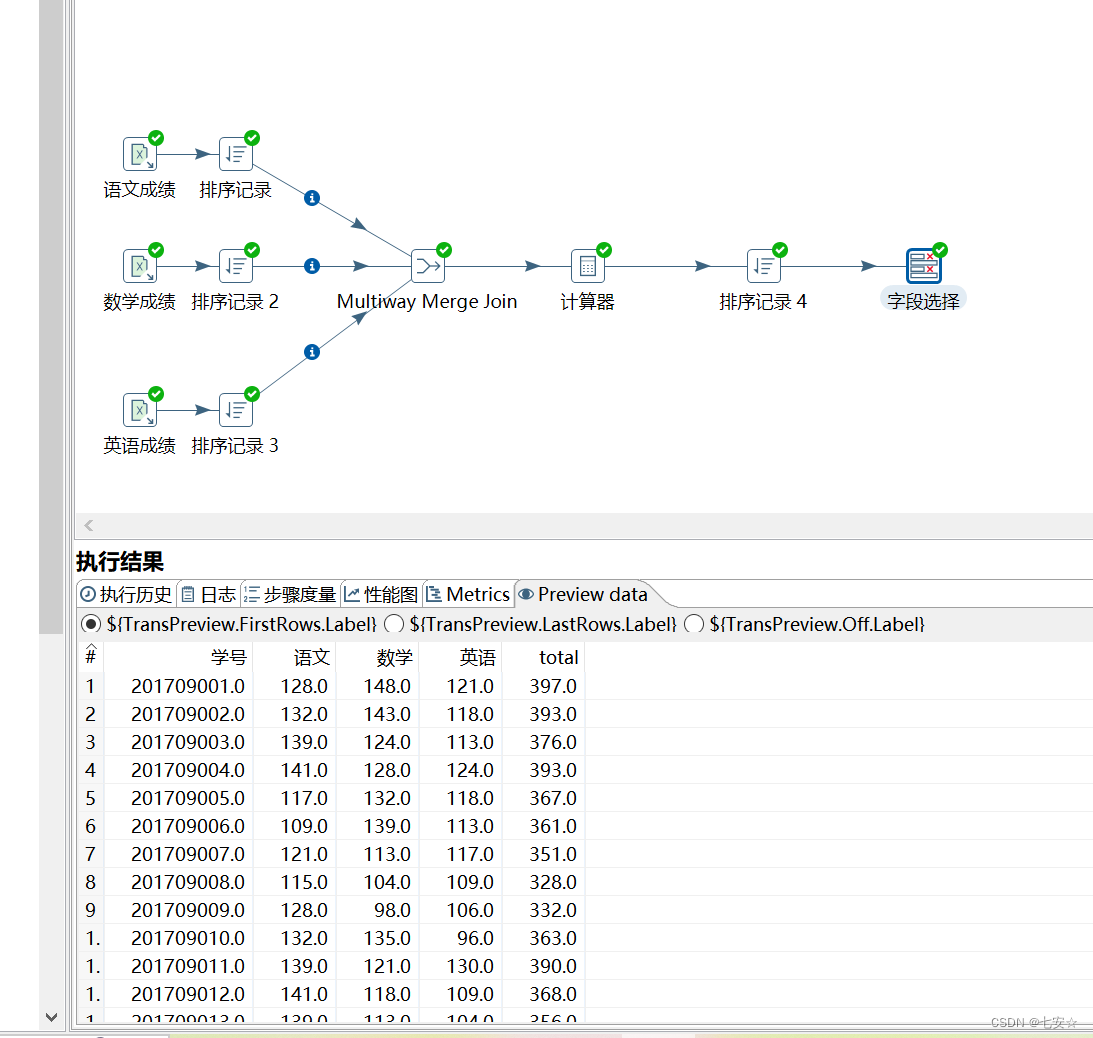Select the 语文成绩 Excel input step icon
1093x1038 pixels.
140,153
